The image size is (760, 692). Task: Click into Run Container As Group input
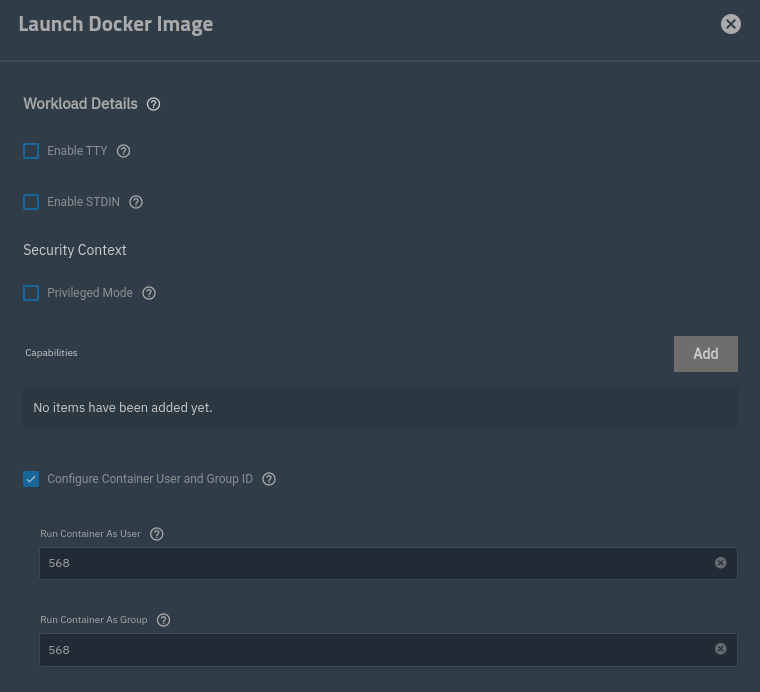370,649
